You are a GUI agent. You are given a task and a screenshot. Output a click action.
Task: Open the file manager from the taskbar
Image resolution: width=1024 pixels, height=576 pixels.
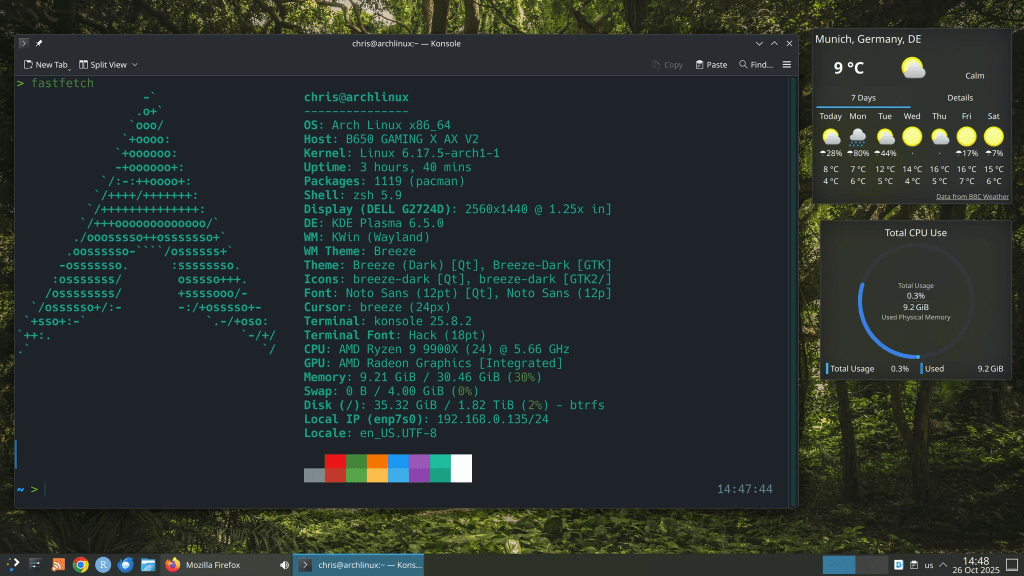coord(148,565)
